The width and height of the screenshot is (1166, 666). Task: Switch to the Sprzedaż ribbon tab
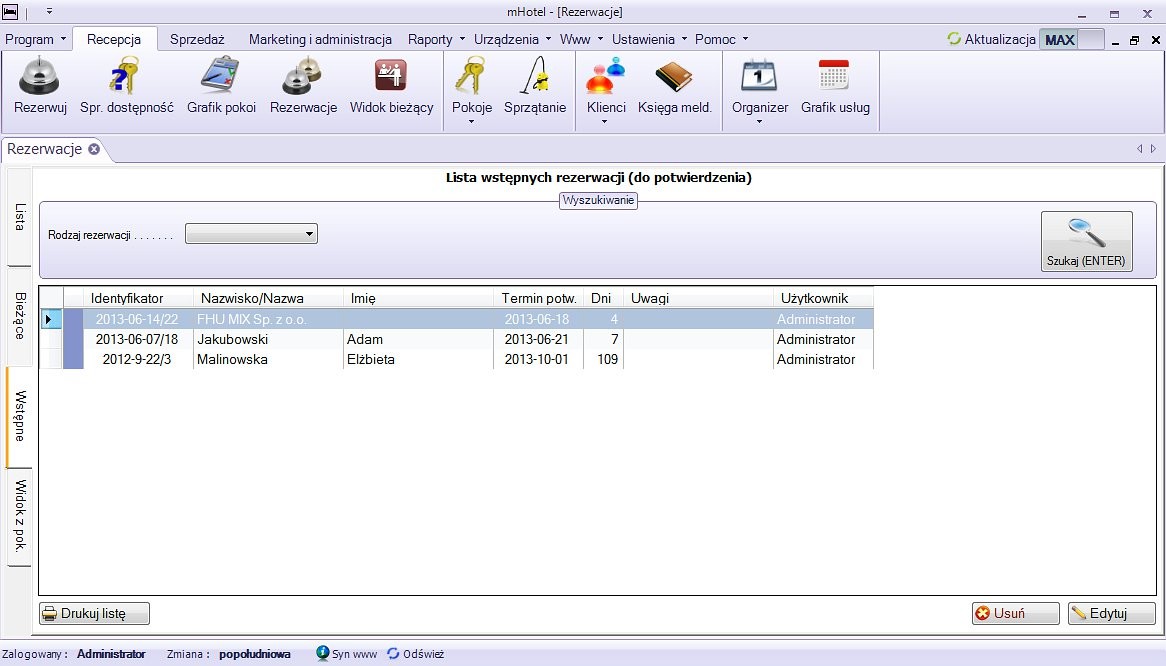pos(197,39)
